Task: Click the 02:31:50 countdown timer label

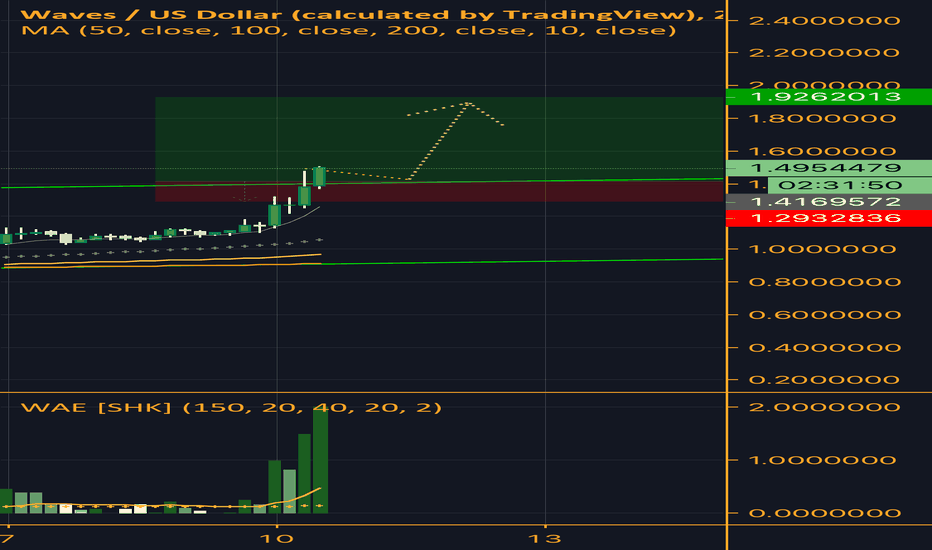Action: tap(849, 185)
